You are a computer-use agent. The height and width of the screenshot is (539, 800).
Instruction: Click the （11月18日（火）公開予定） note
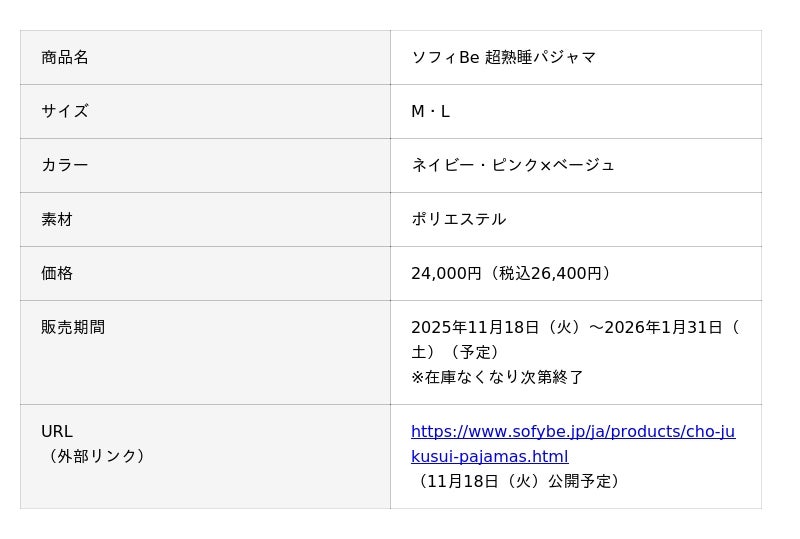[x=519, y=481]
